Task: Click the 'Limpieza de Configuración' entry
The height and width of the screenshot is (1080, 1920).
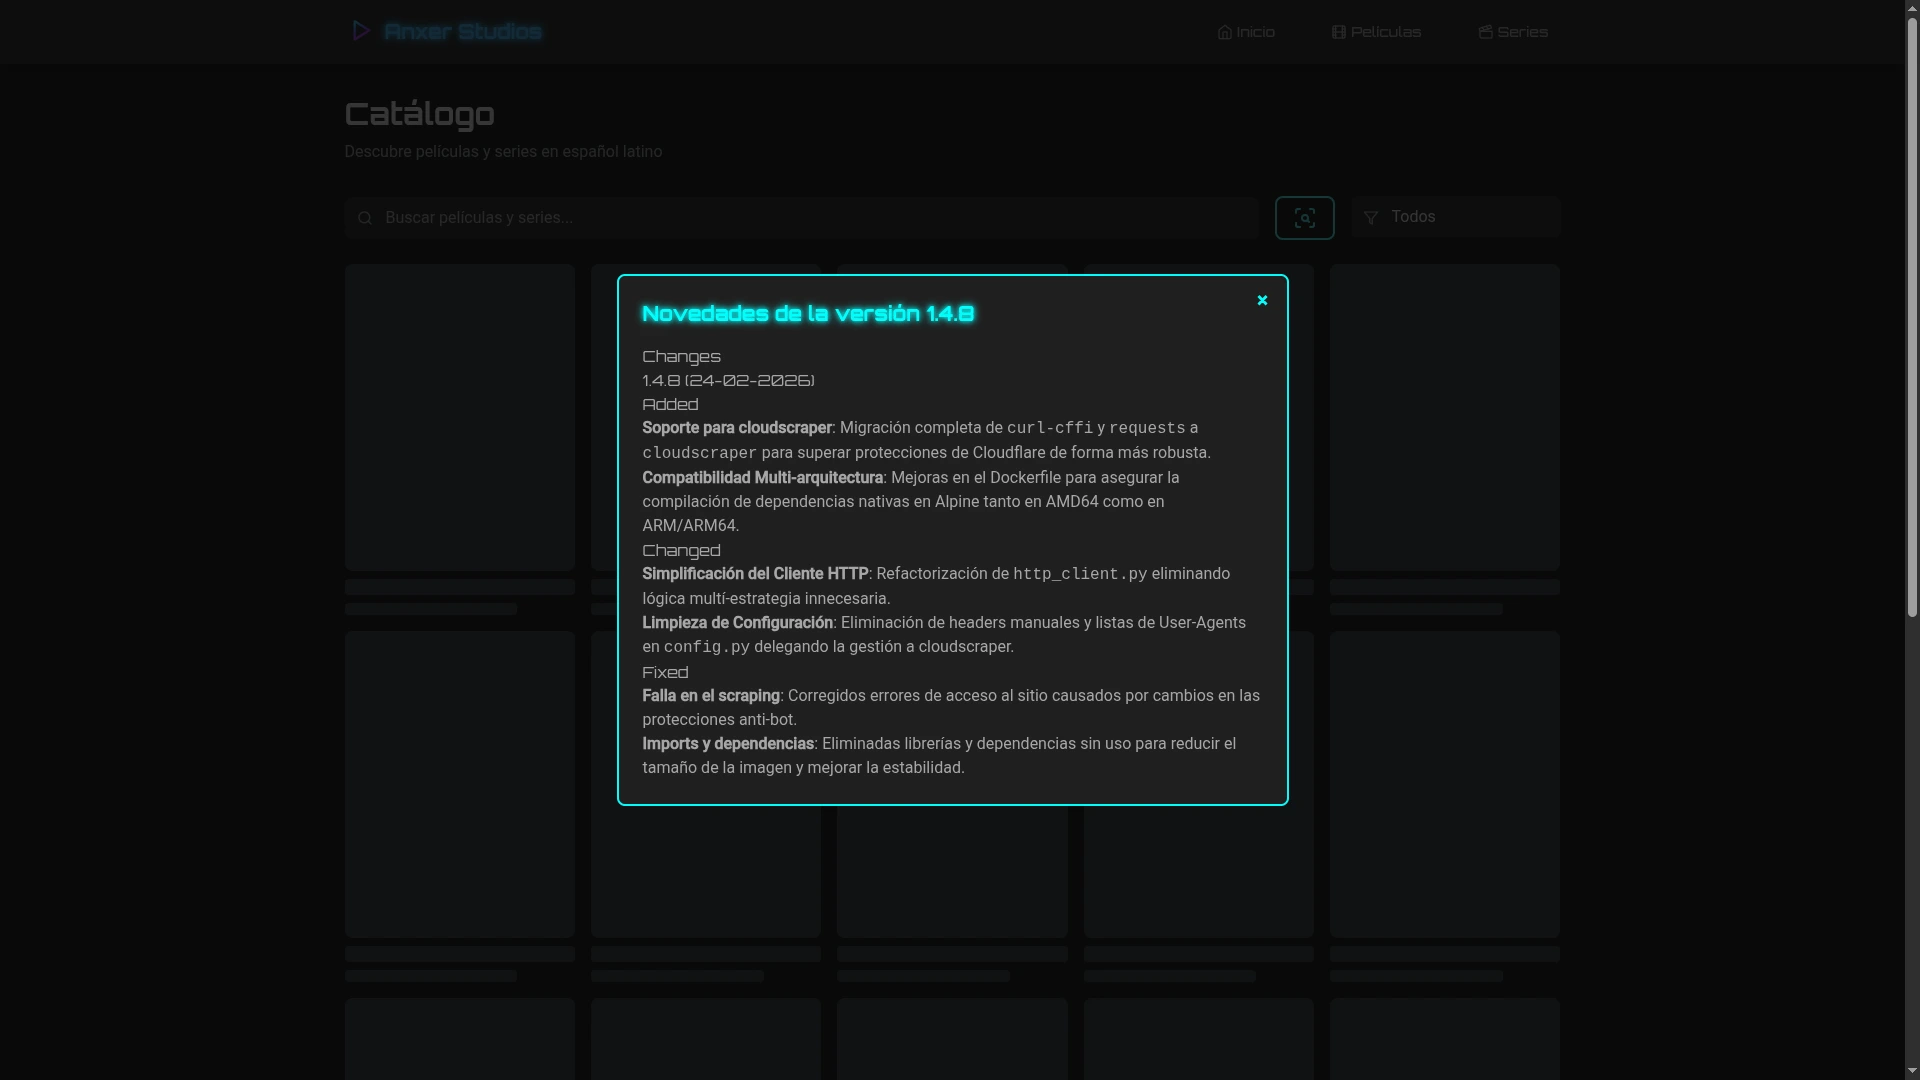Action: click(x=737, y=623)
